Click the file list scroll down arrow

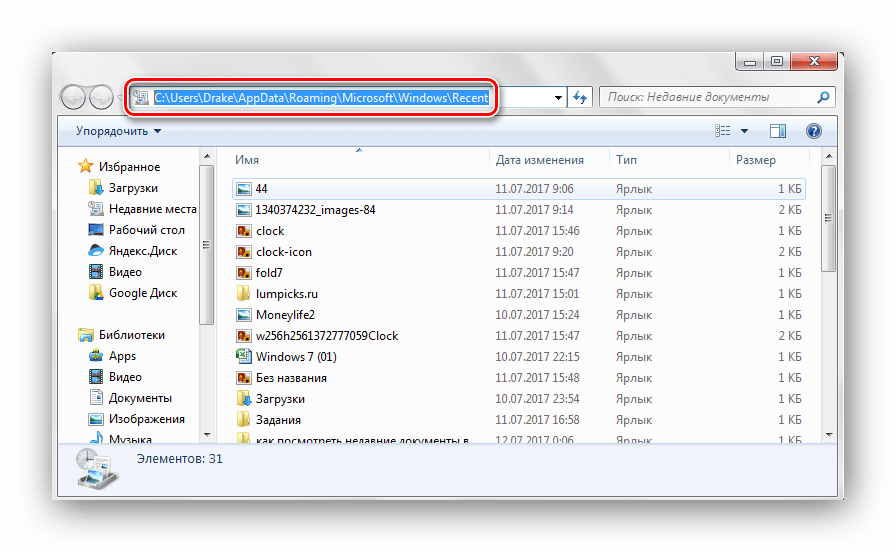point(829,435)
